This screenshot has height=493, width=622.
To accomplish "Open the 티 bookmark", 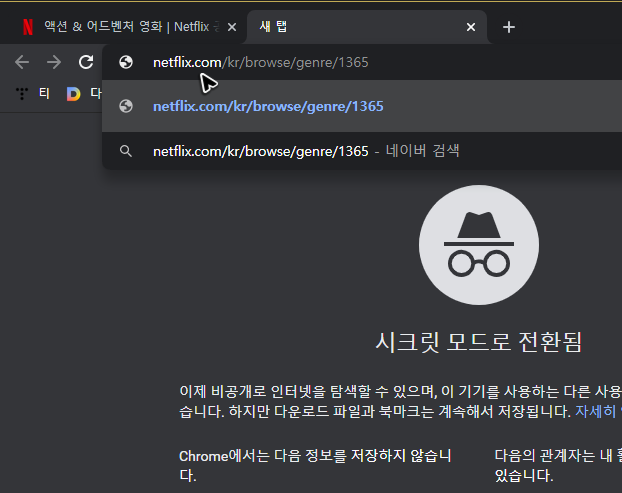I will click(x=44, y=94).
